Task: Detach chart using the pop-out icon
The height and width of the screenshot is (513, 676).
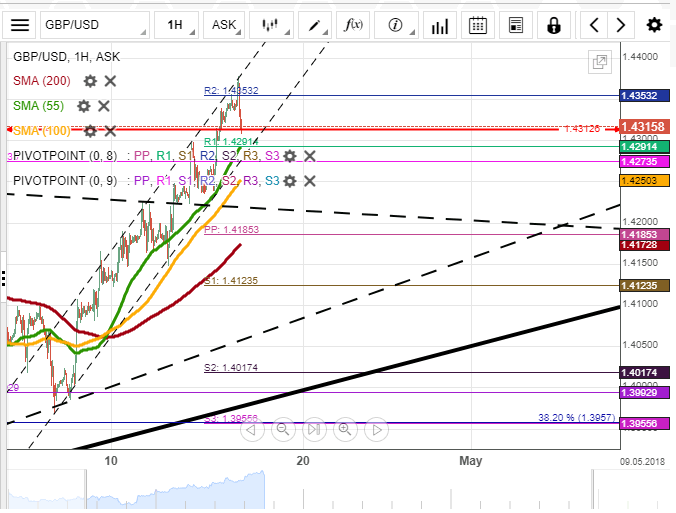Action: (x=600, y=62)
